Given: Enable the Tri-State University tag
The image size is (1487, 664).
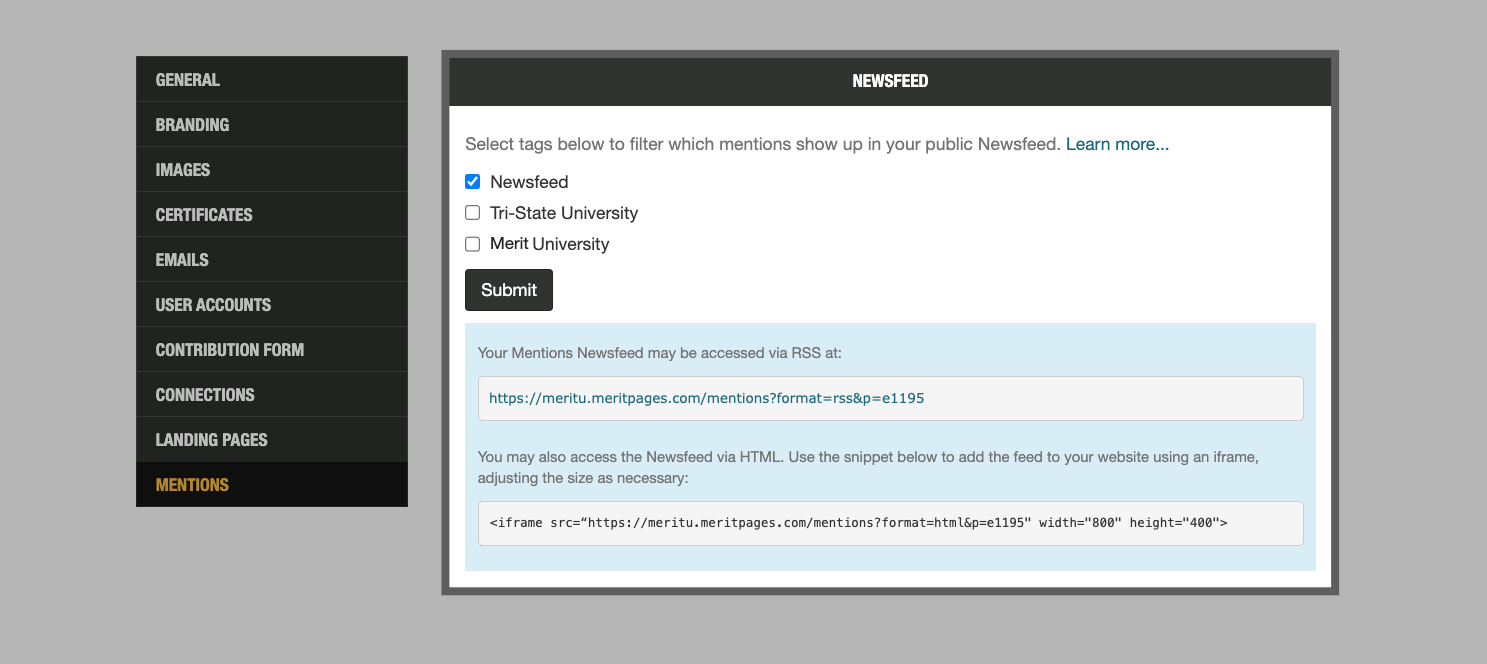Looking at the screenshot, I should (x=472, y=212).
